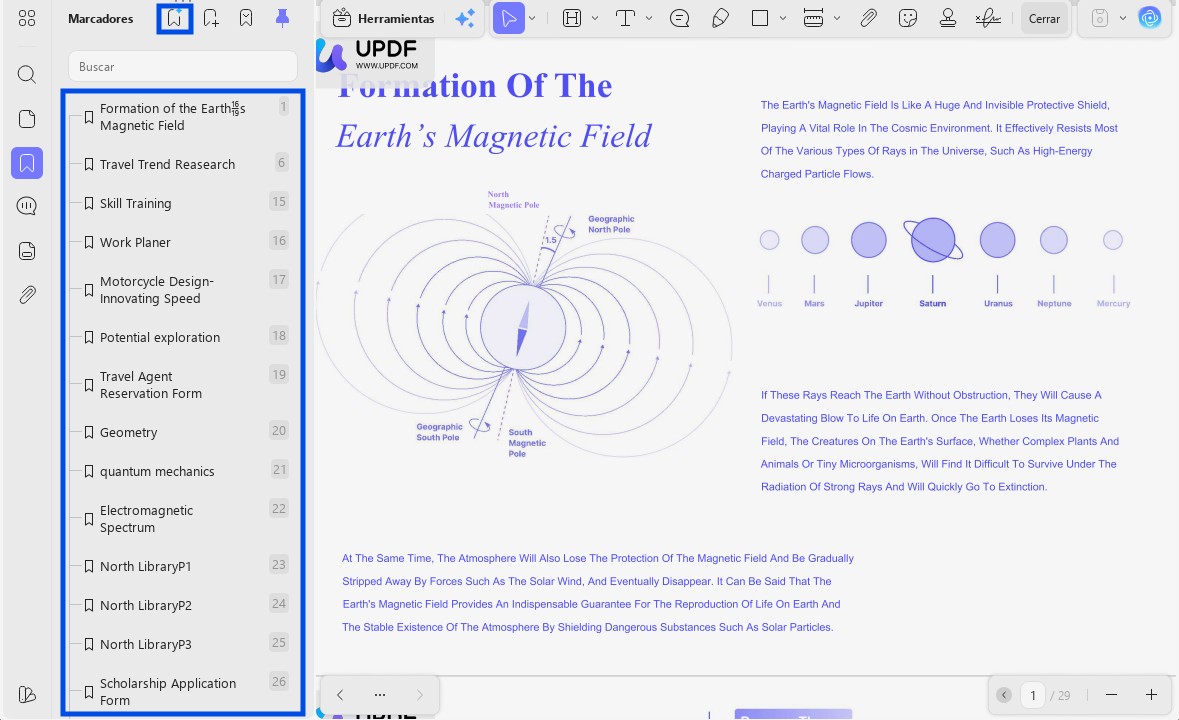Toggle the selection cursor tool
The height and width of the screenshot is (720, 1179).
click(x=511, y=18)
